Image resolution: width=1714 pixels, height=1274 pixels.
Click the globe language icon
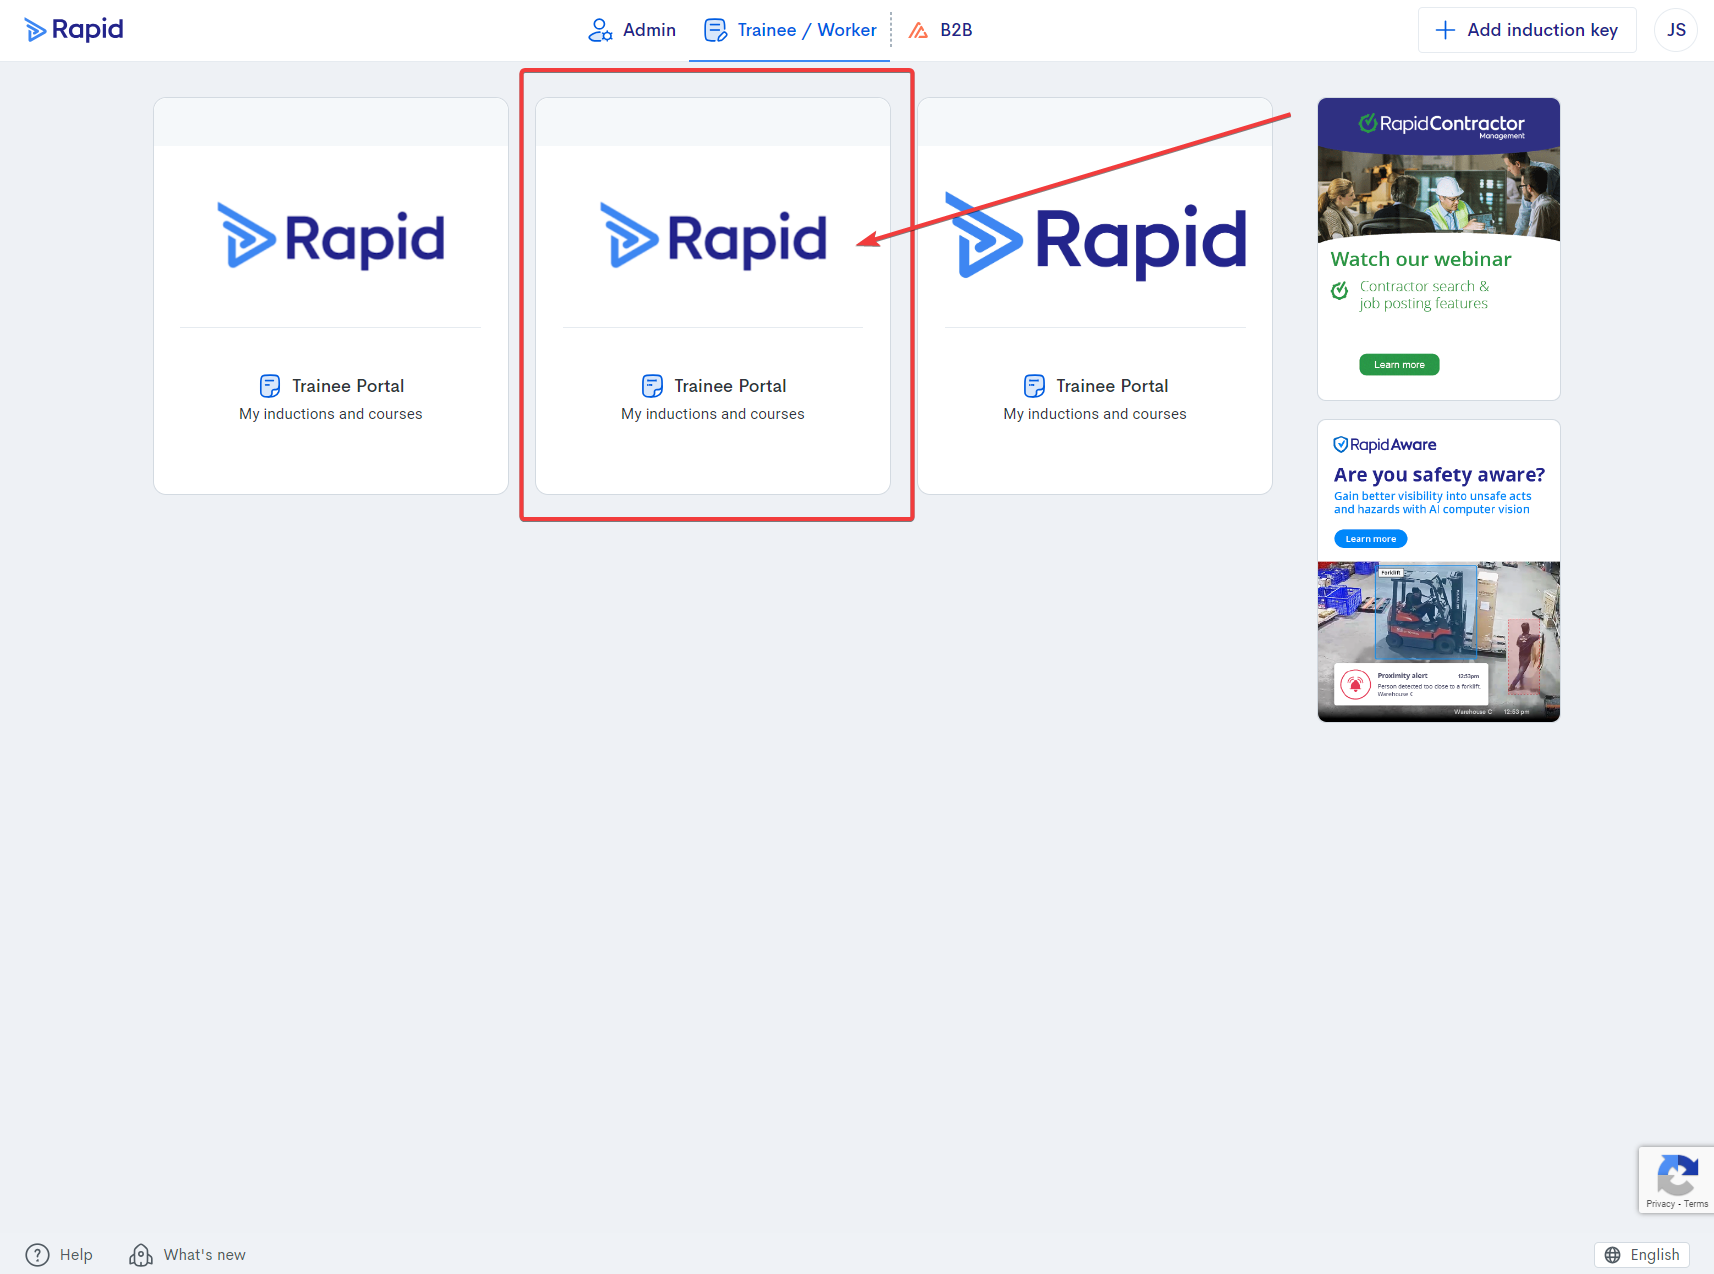point(1612,1255)
